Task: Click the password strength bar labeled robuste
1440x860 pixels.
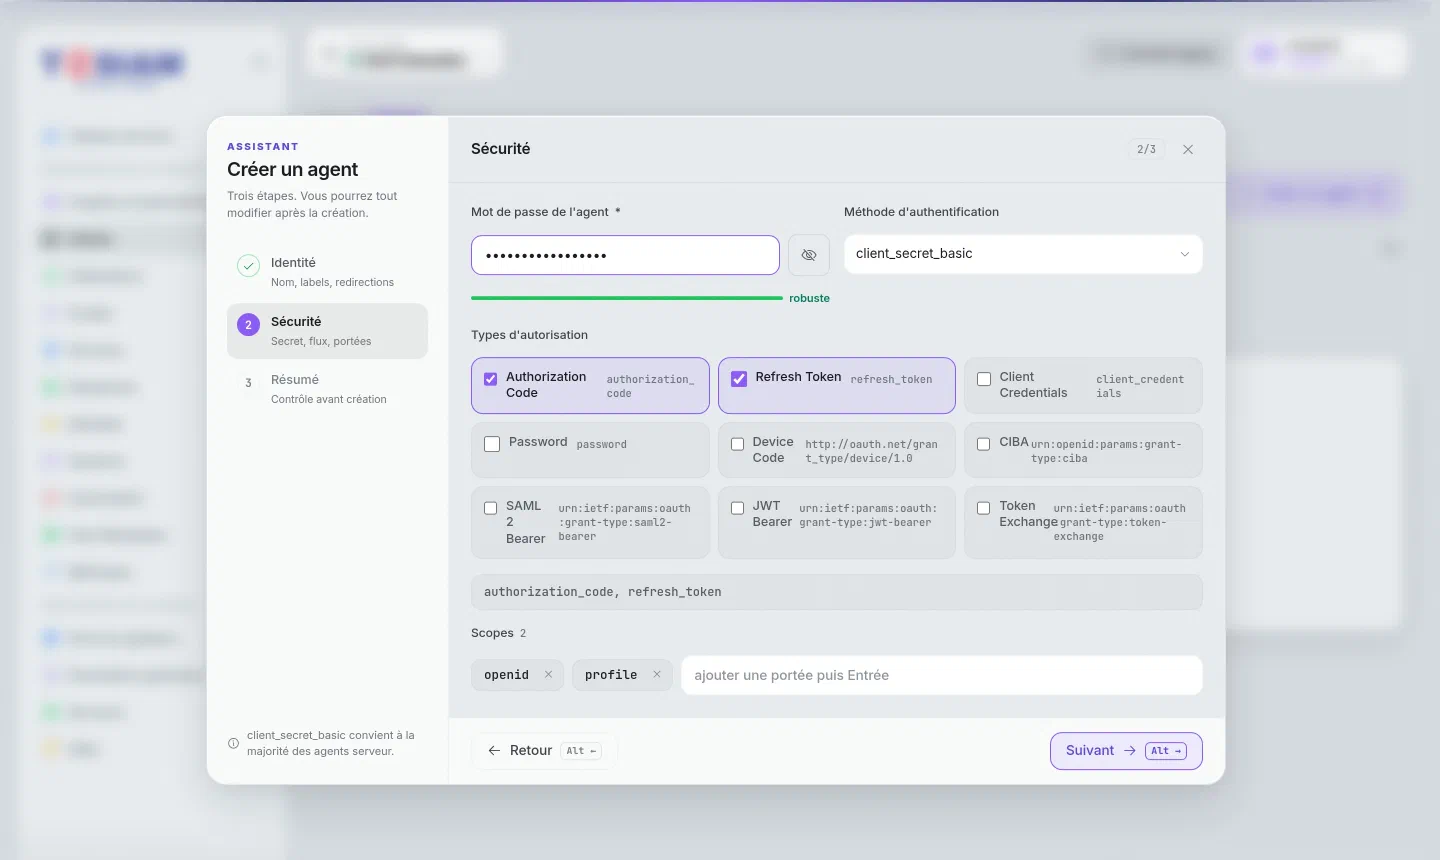Action: click(627, 298)
